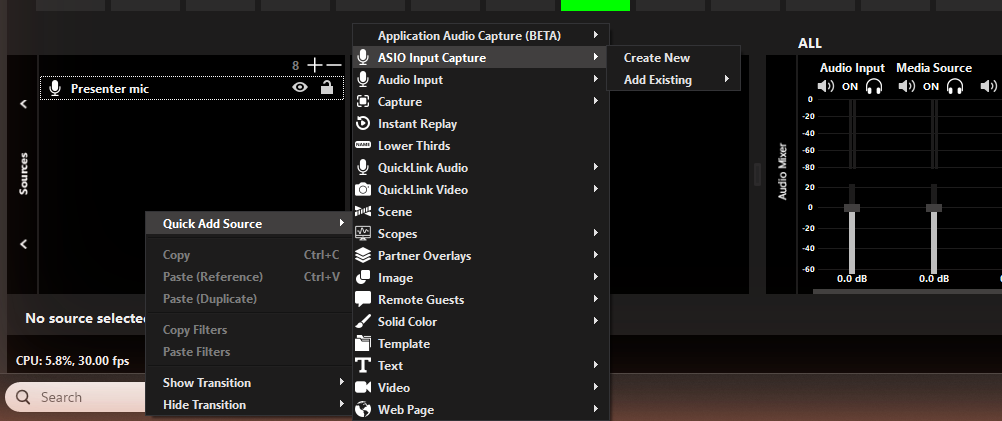Click the green scene button at top
This screenshot has width=1002, height=421.
(596, 5)
